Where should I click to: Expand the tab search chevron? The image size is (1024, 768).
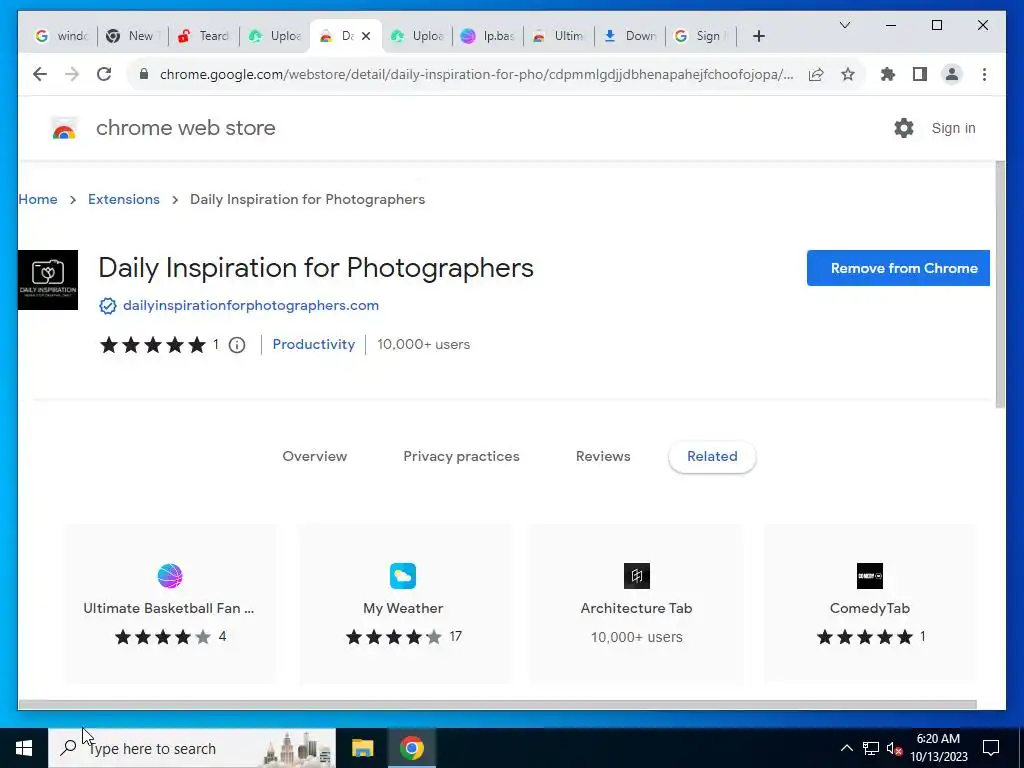click(844, 25)
